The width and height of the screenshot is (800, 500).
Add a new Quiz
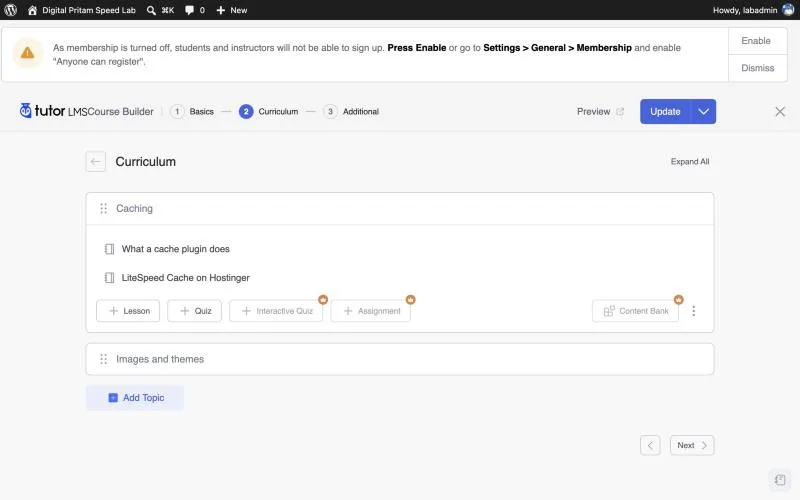pos(194,311)
